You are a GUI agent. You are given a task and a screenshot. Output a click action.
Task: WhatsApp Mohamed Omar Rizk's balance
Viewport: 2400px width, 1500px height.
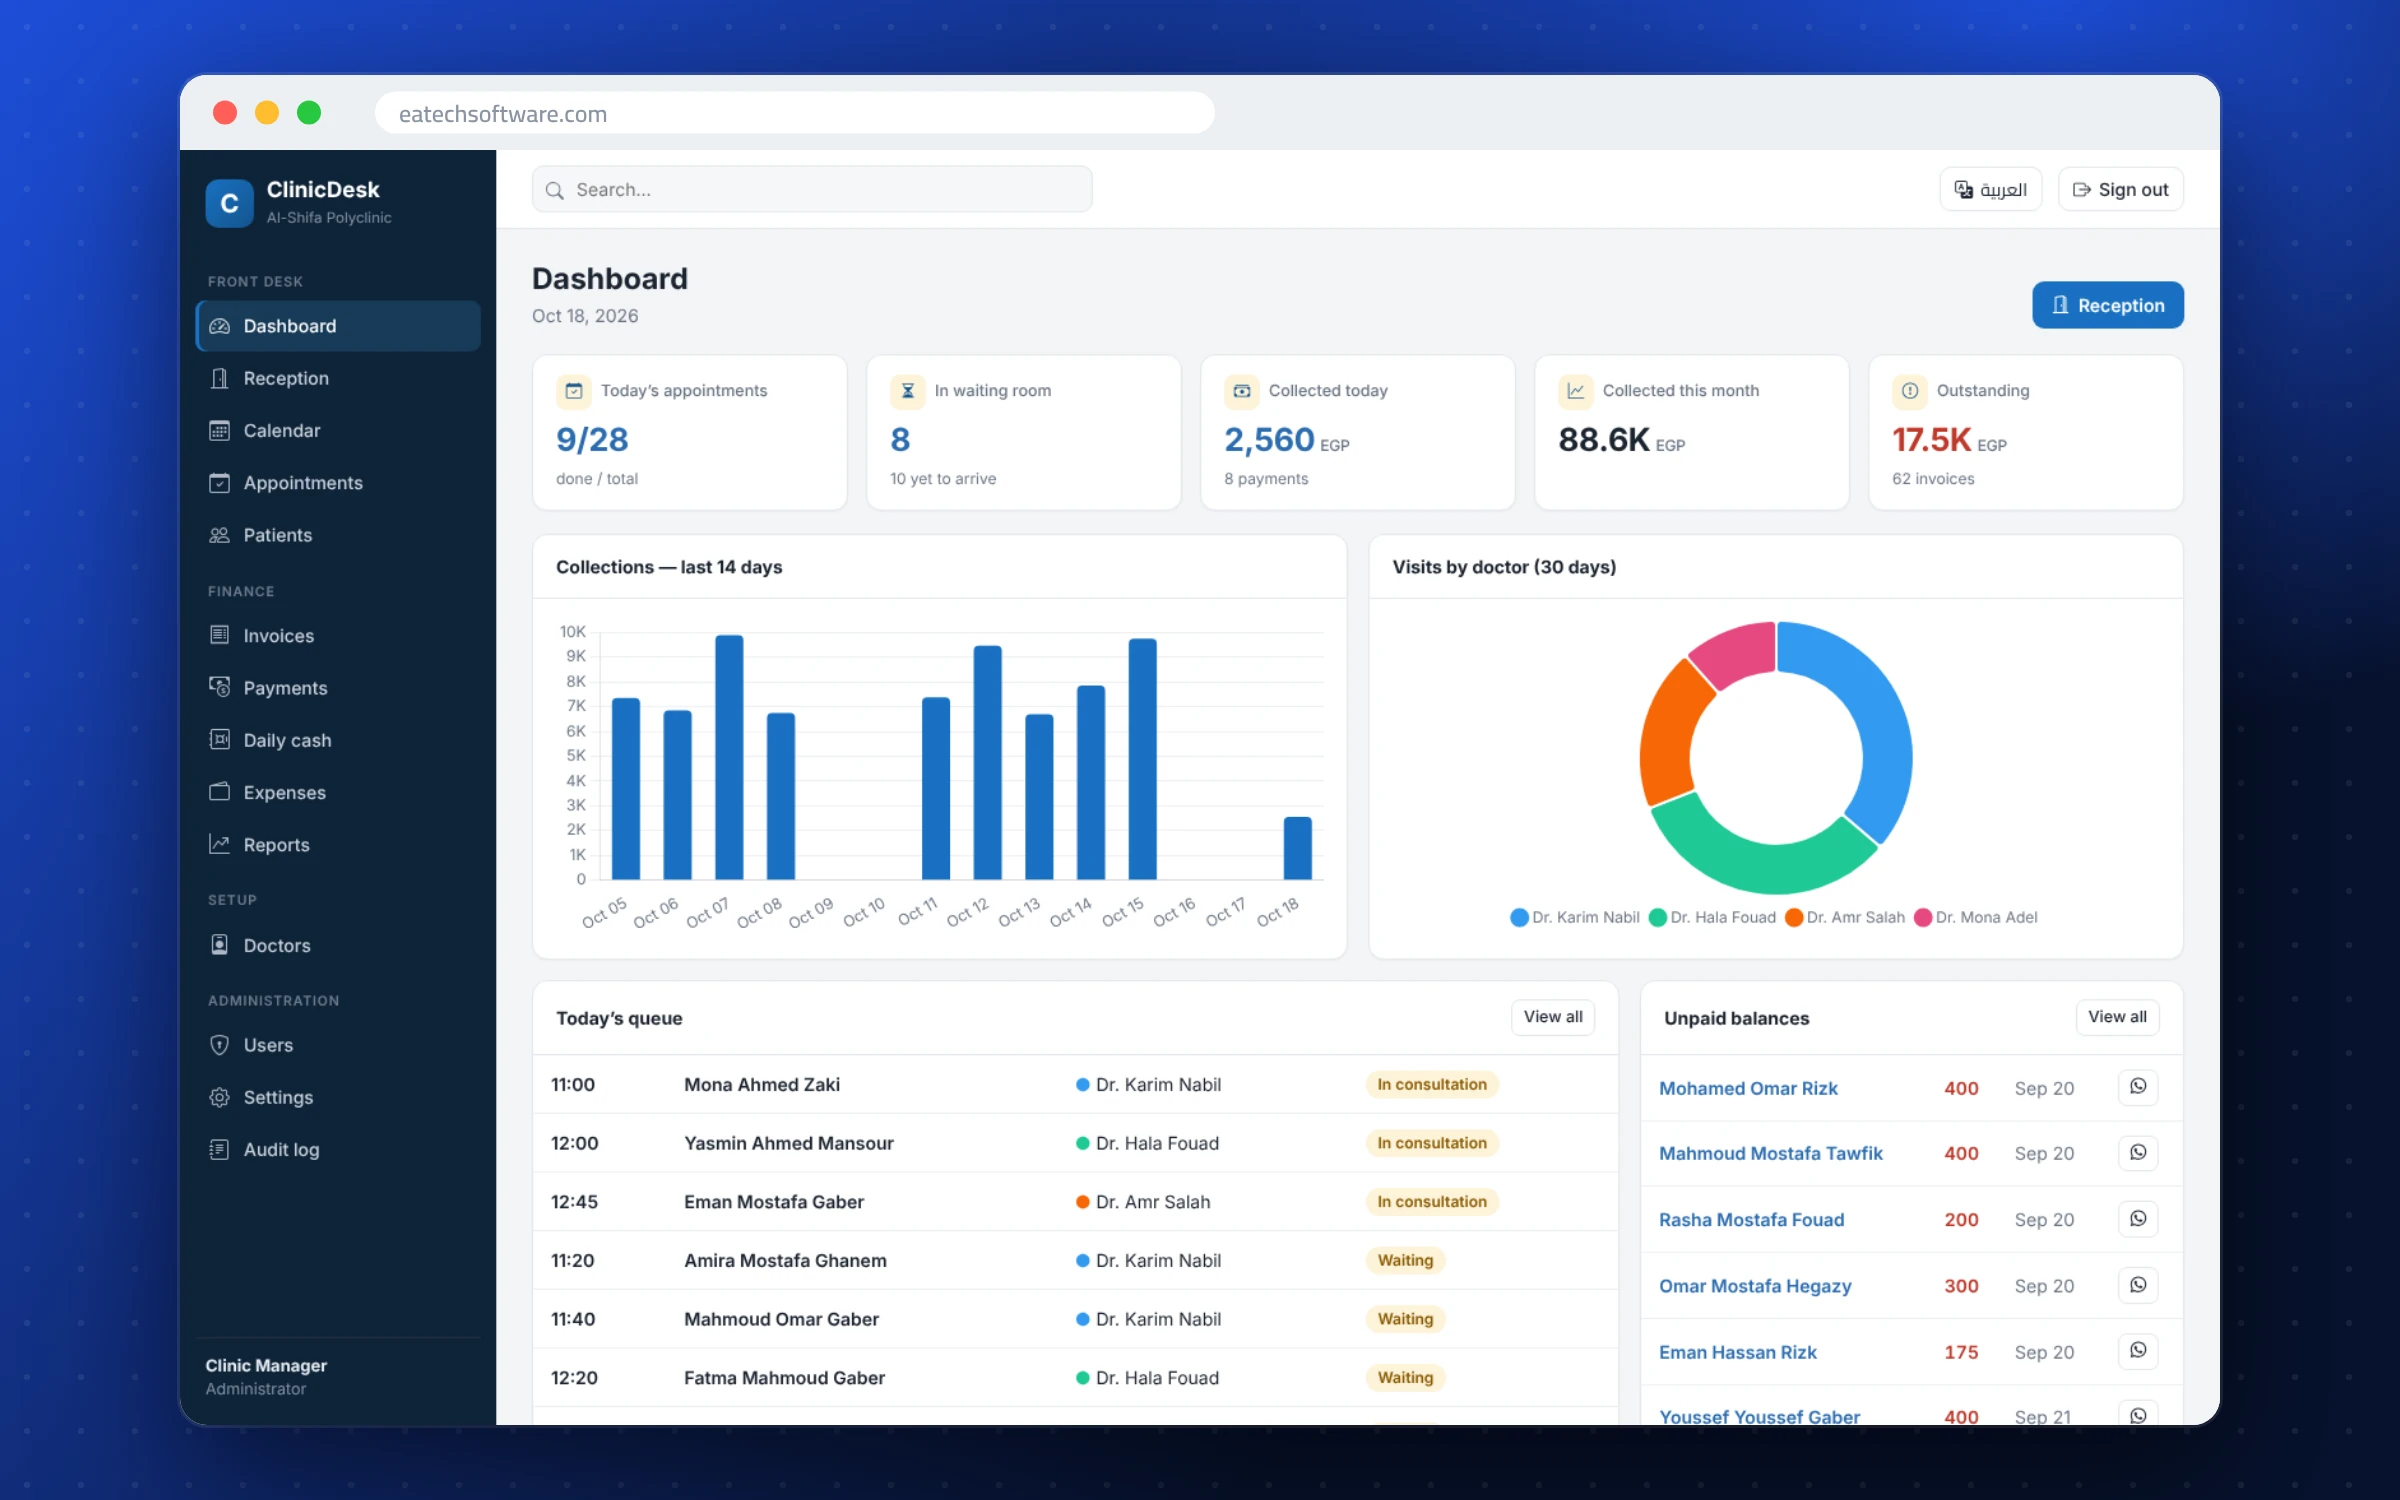(x=2138, y=1087)
